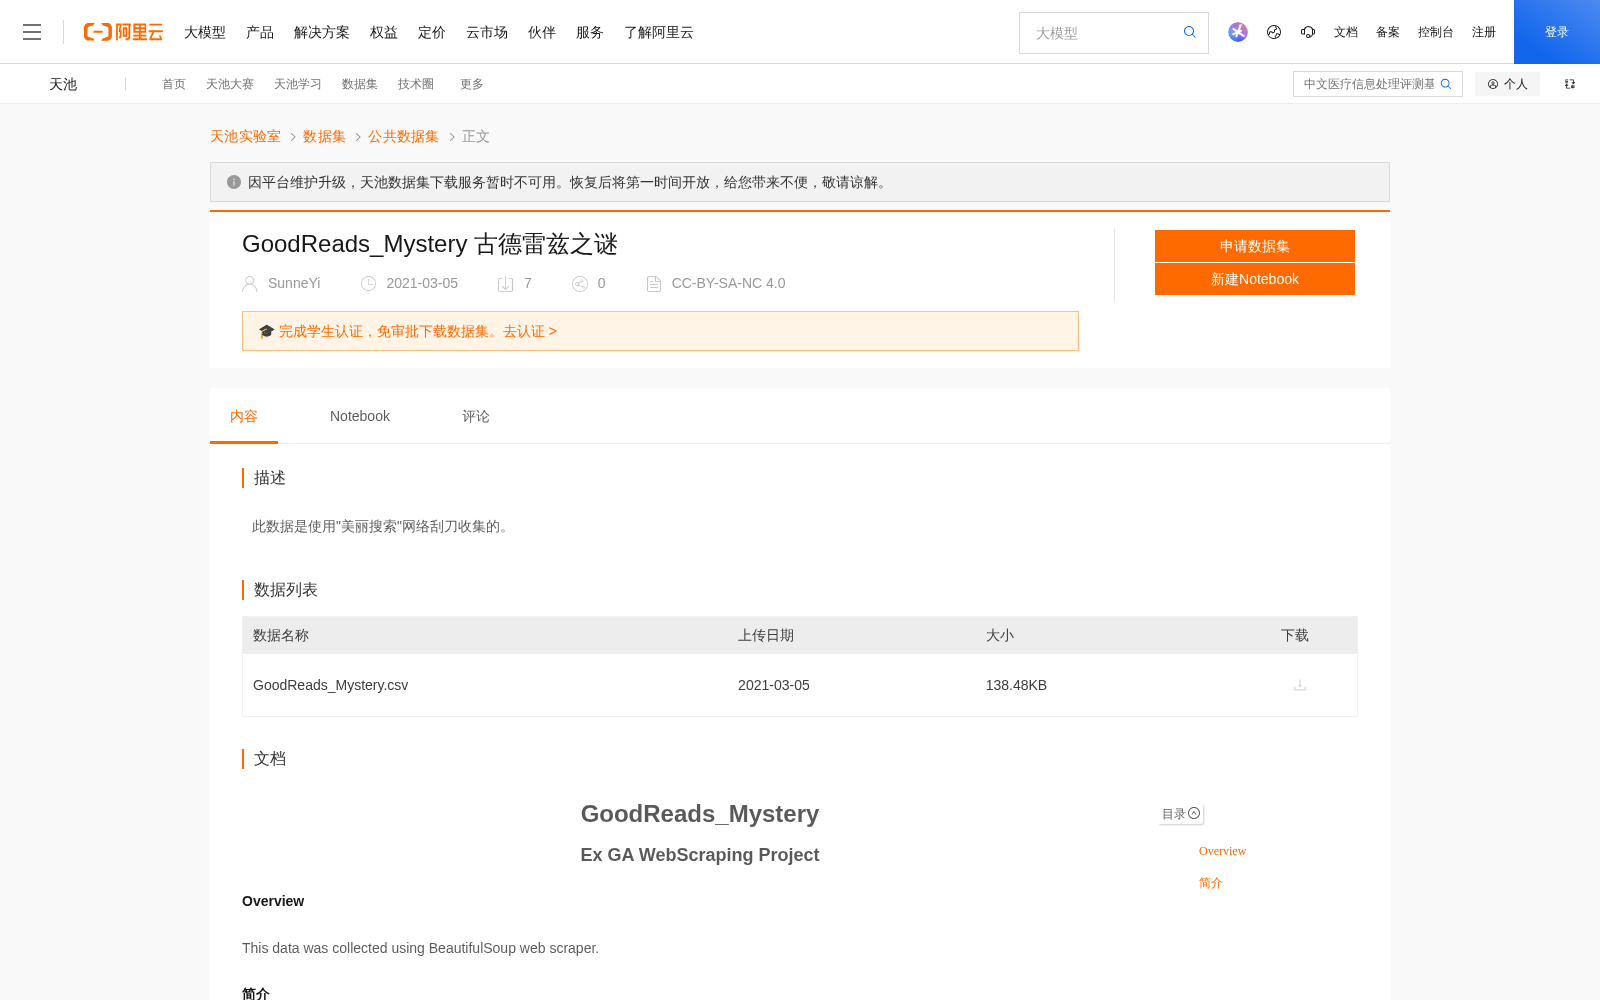Viewport: 1600px width, 1000px height.
Task: Click the student certification 去认证 banner link
Action: pyautogui.click(x=530, y=331)
